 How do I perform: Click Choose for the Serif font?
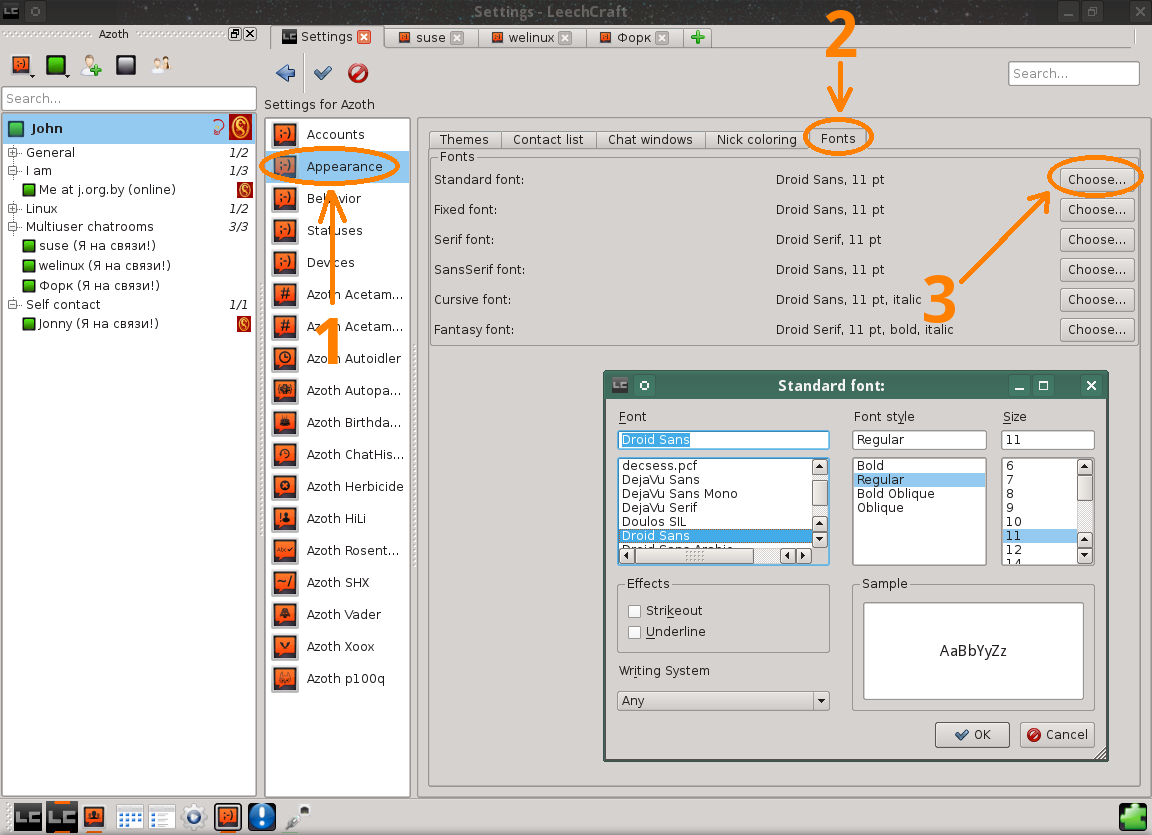point(1097,239)
